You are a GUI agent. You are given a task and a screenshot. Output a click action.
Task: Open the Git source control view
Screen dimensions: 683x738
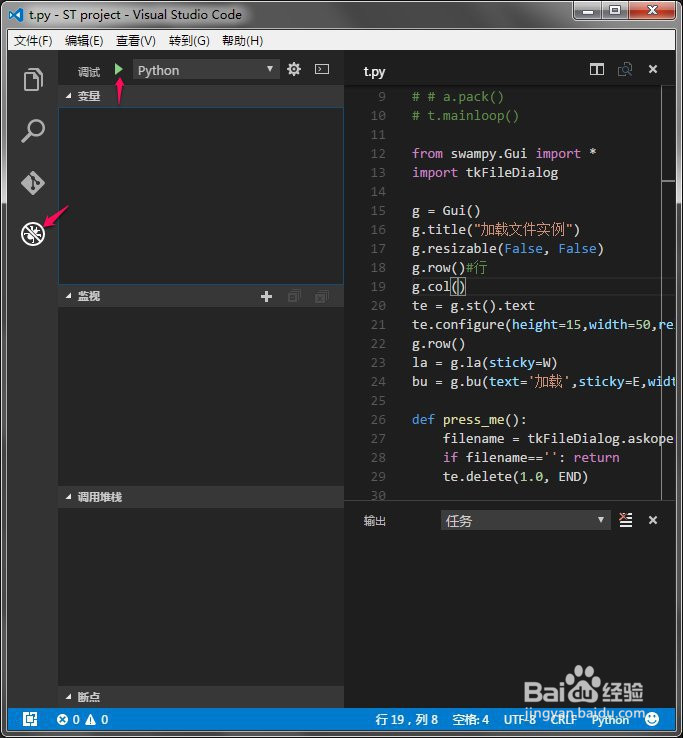point(33,183)
